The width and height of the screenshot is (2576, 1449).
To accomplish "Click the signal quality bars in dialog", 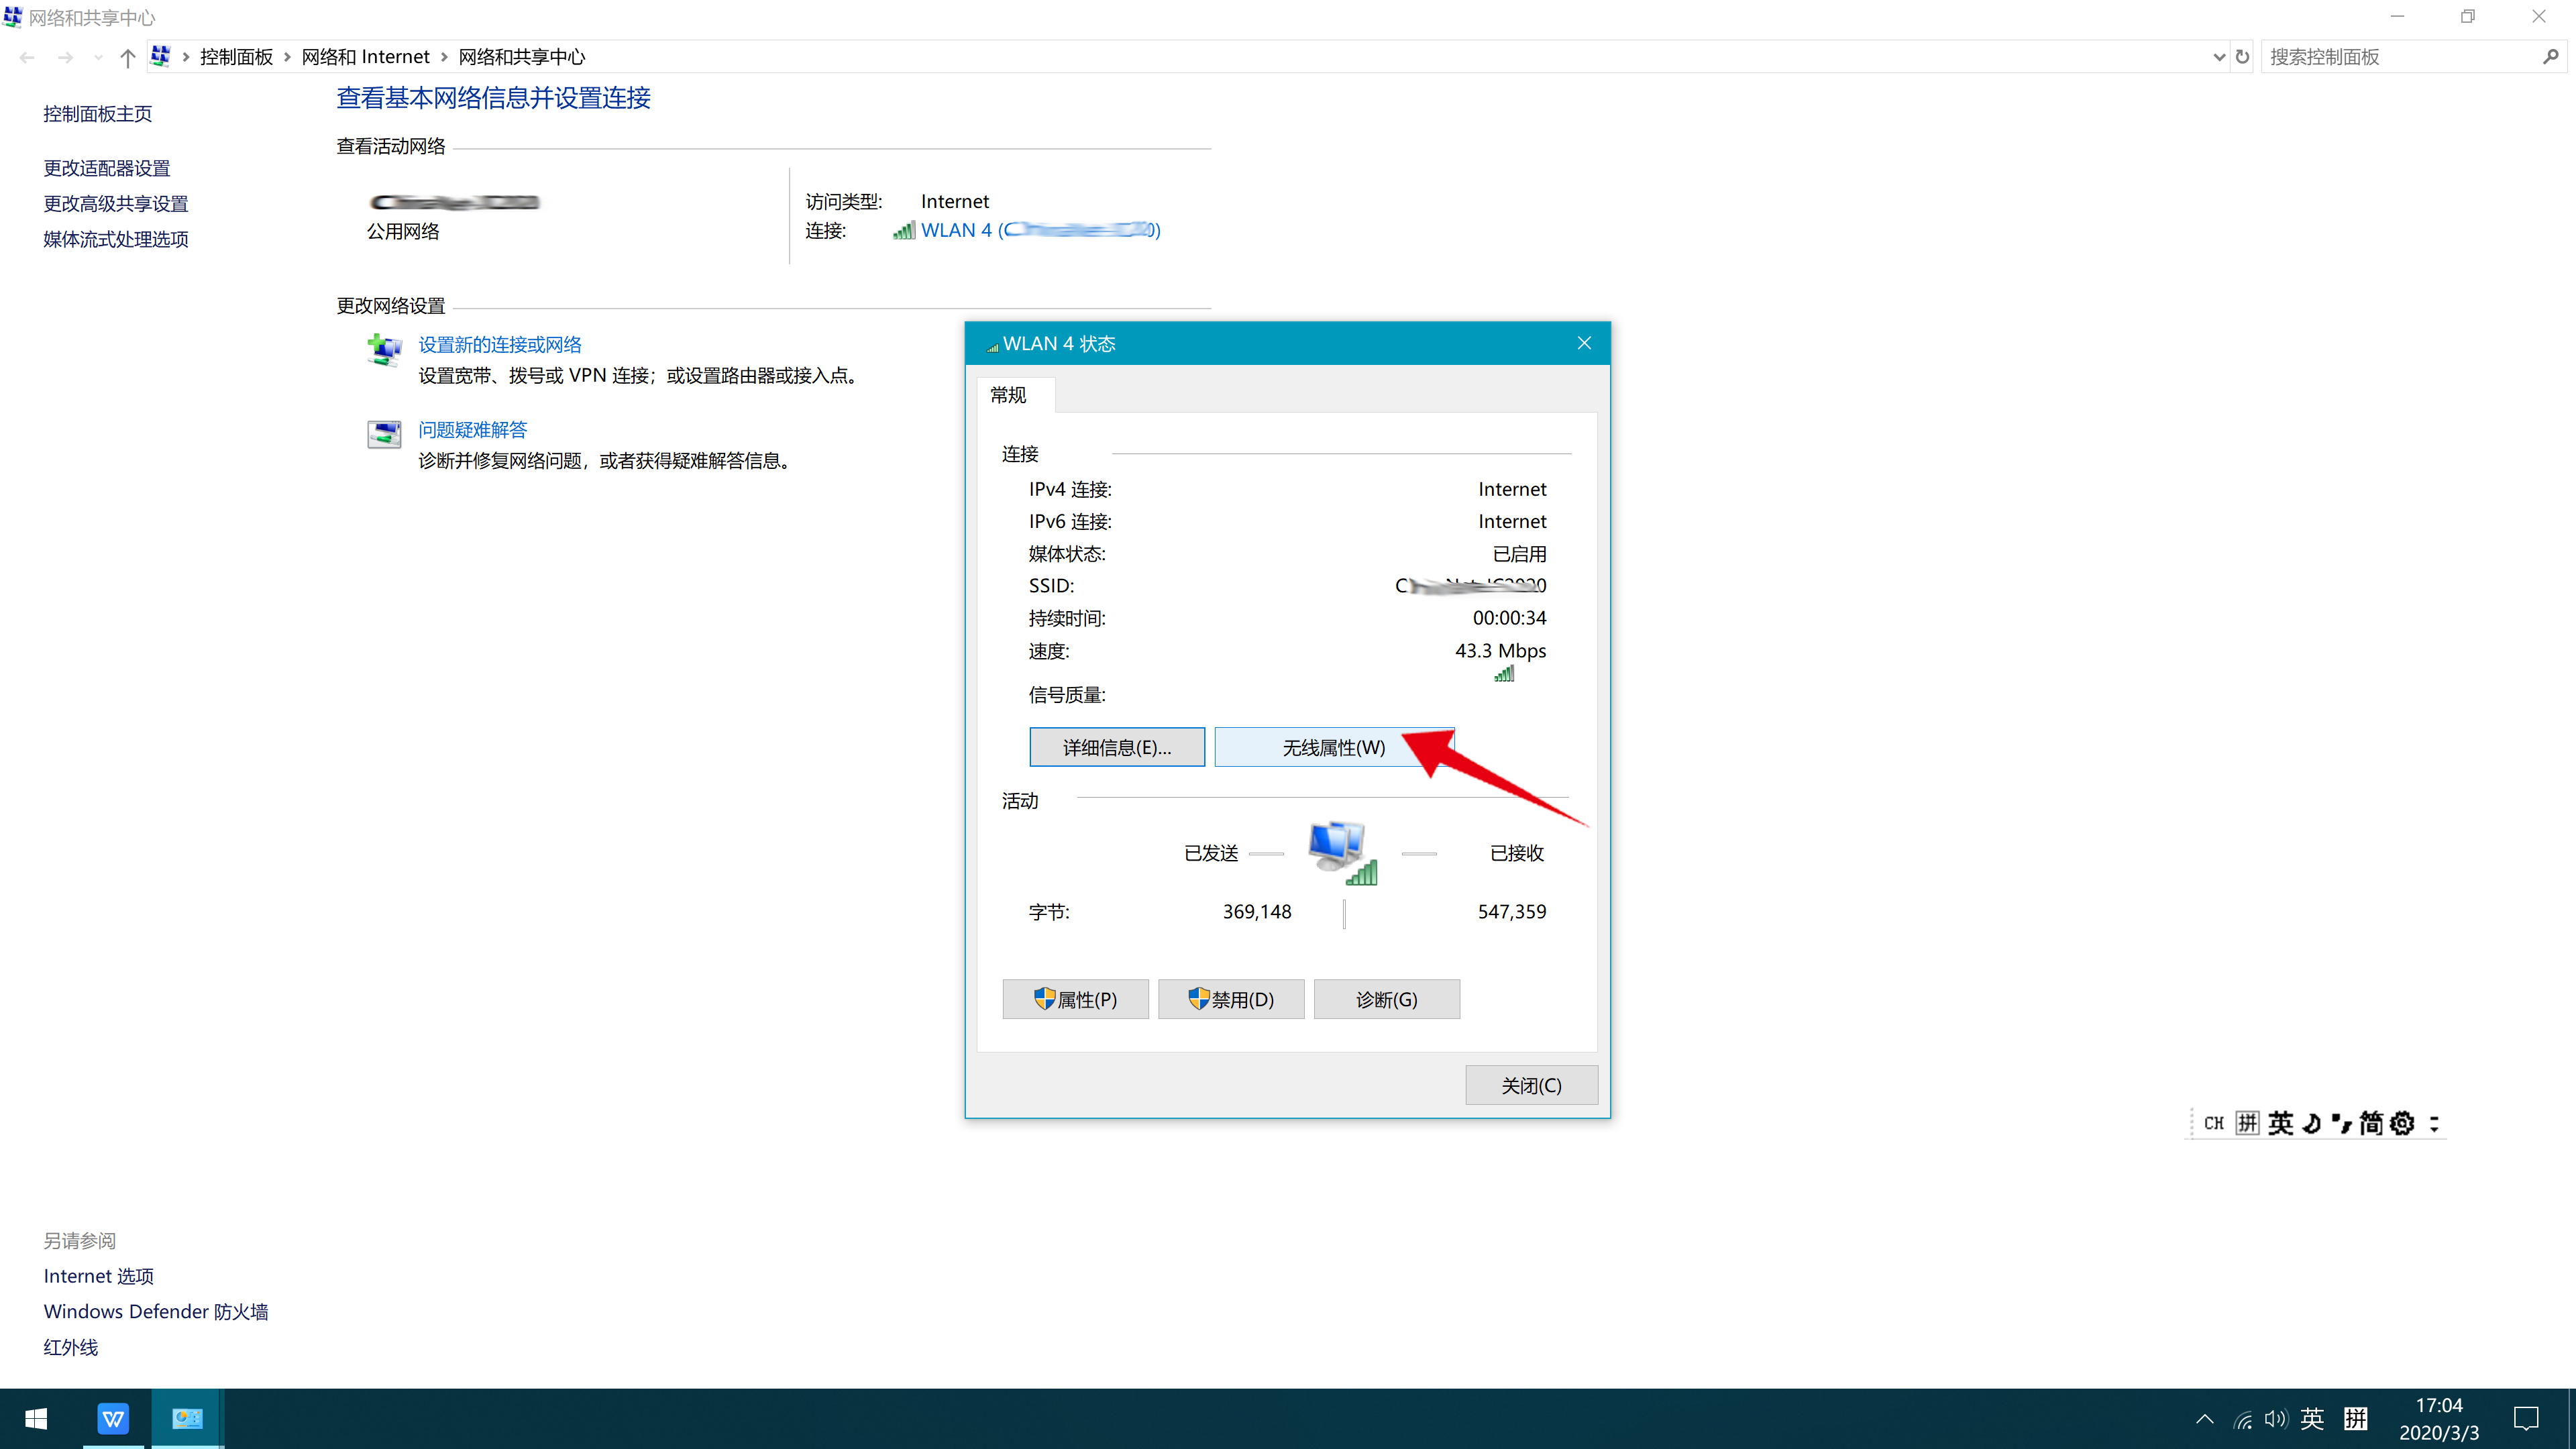I will point(1504,674).
